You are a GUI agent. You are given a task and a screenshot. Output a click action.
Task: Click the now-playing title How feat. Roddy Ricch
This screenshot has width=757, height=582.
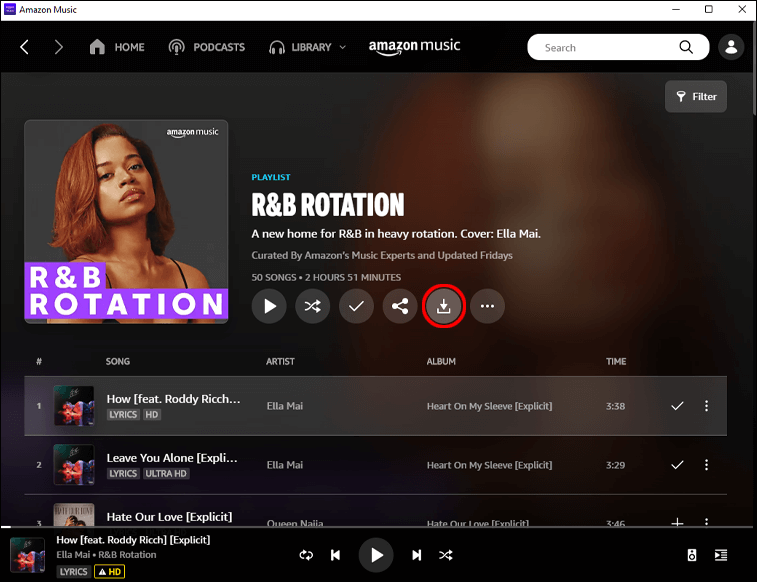pyautogui.click(x=133, y=540)
